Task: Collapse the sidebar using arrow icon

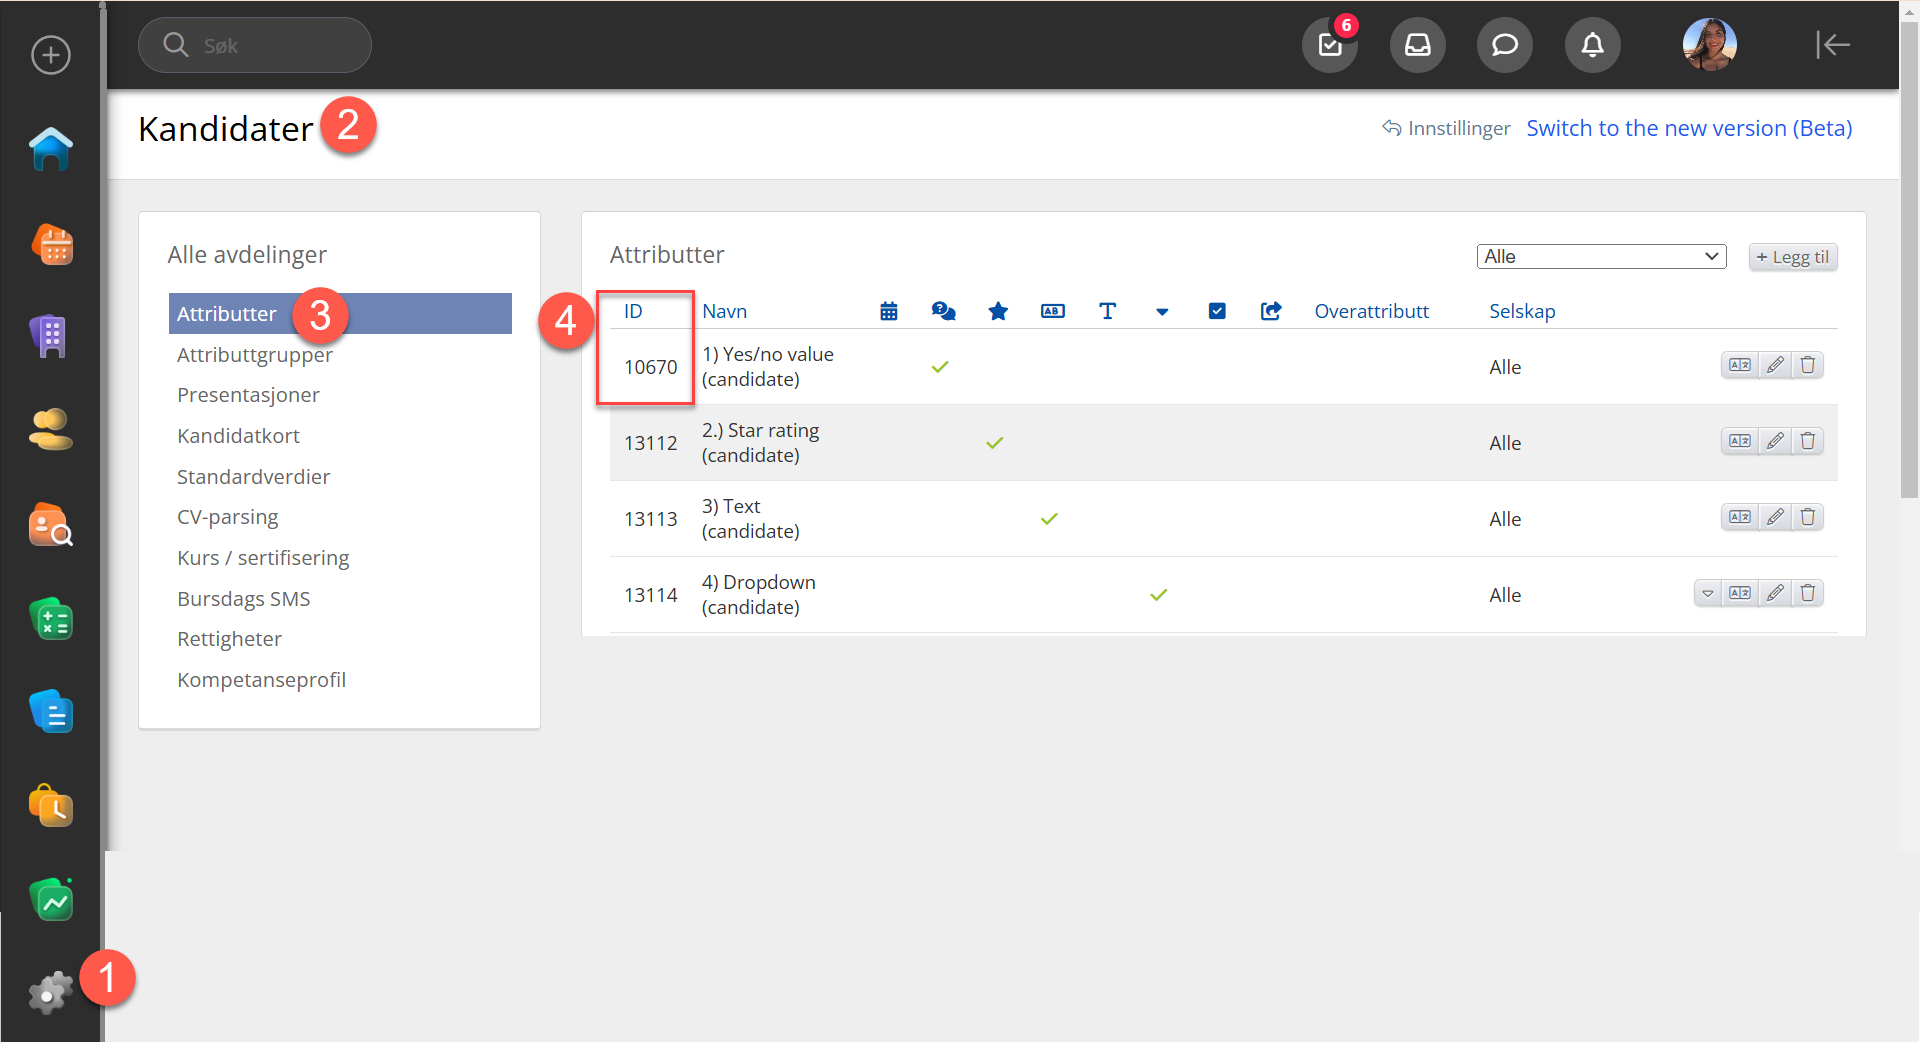Action: click(x=1832, y=45)
